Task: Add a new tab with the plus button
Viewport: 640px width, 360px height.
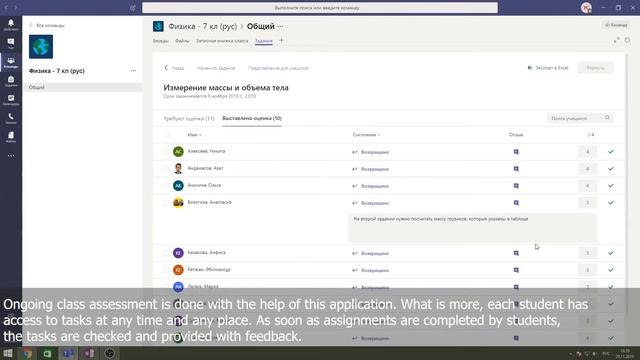Action: coord(281,40)
